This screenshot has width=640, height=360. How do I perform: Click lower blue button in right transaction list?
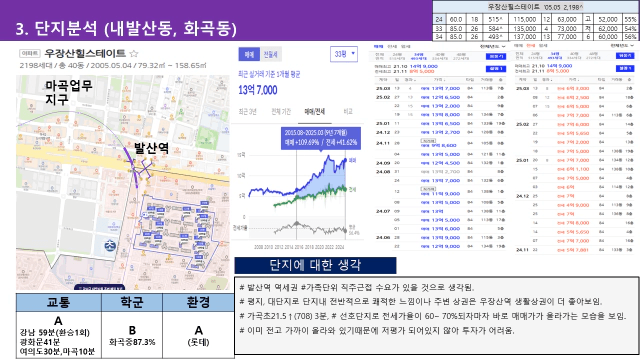[x=625, y=68]
